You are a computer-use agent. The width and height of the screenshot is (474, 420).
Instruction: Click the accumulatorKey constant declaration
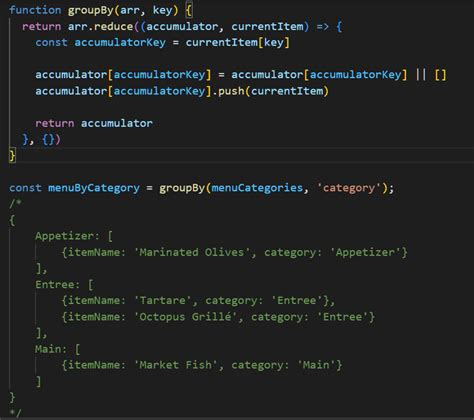[120, 43]
